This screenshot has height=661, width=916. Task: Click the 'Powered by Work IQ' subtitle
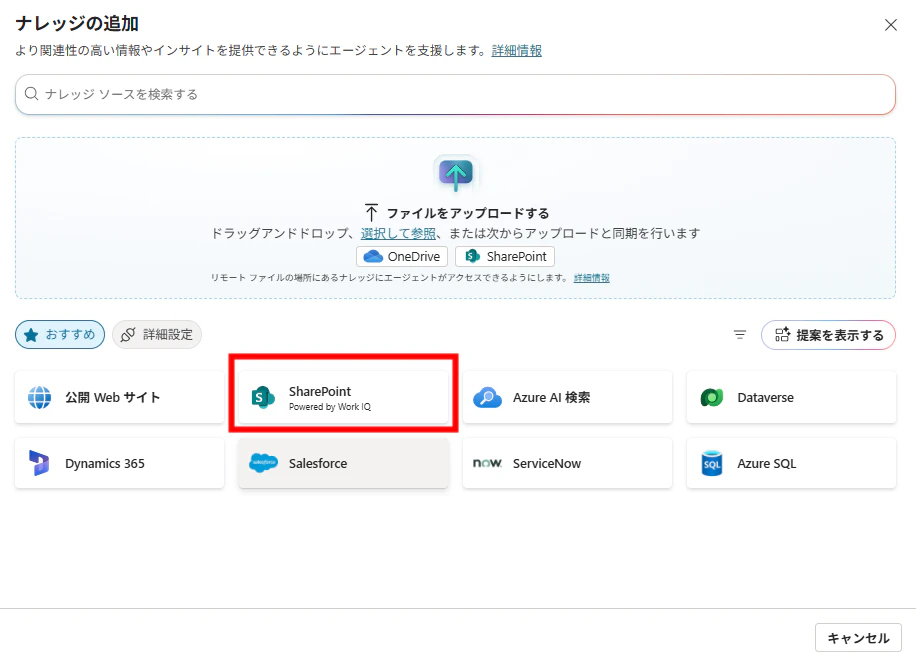click(x=329, y=407)
